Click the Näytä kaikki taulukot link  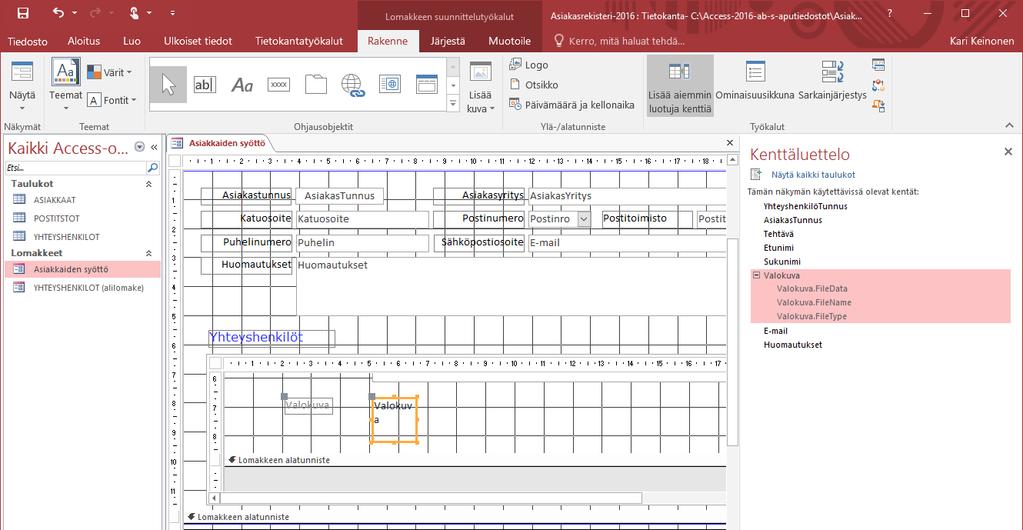[813, 175]
